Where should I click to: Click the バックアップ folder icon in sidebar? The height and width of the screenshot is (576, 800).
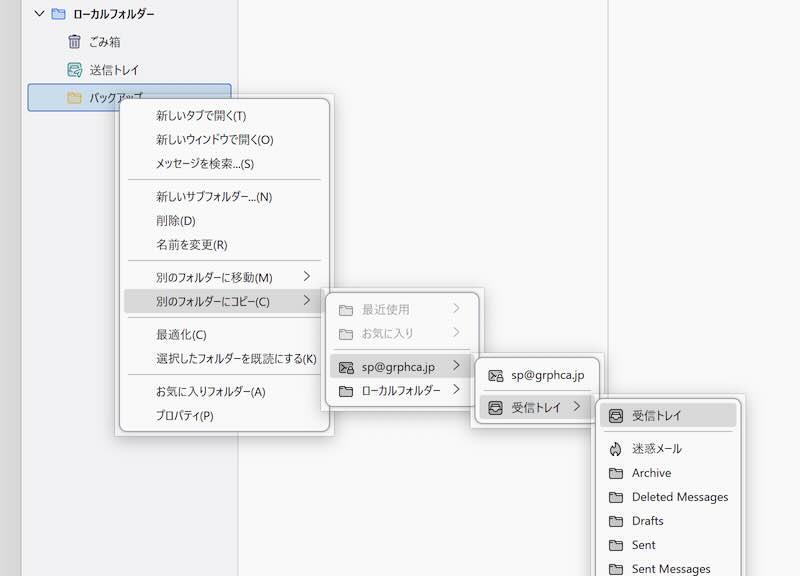point(74,98)
